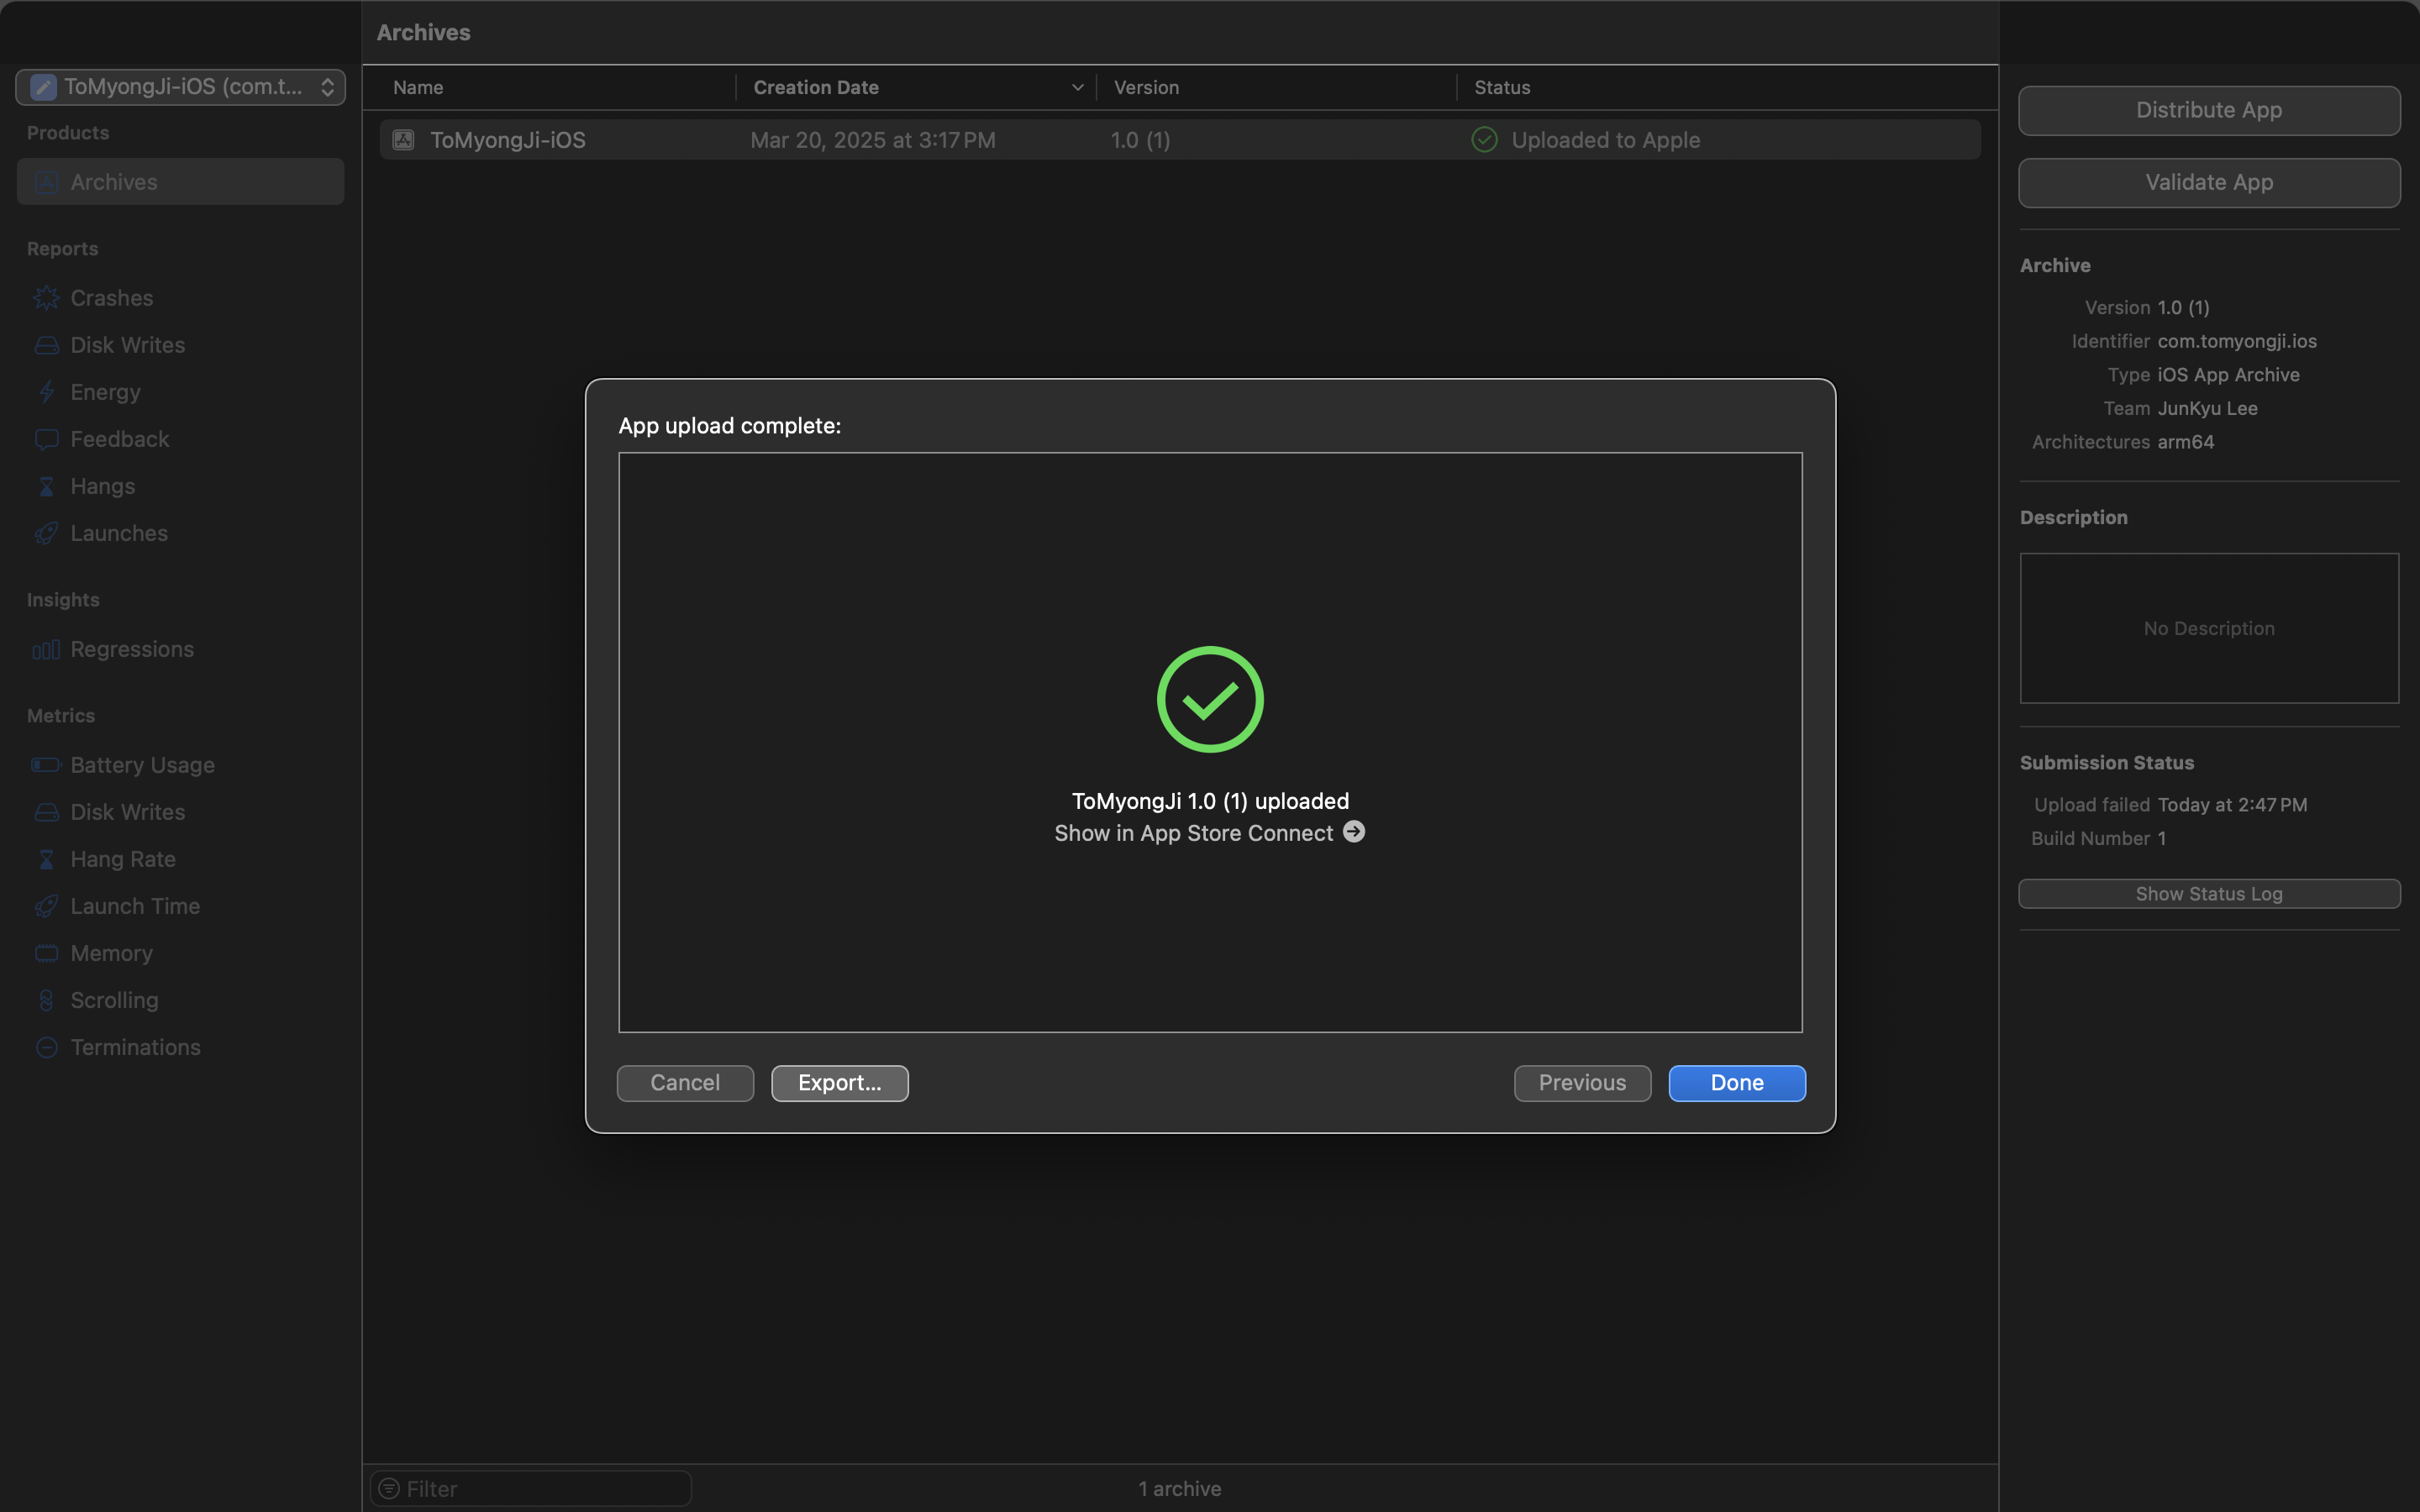The height and width of the screenshot is (1512, 2420).
Task: Click the Terminations circle icon
Action: click(46, 1047)
